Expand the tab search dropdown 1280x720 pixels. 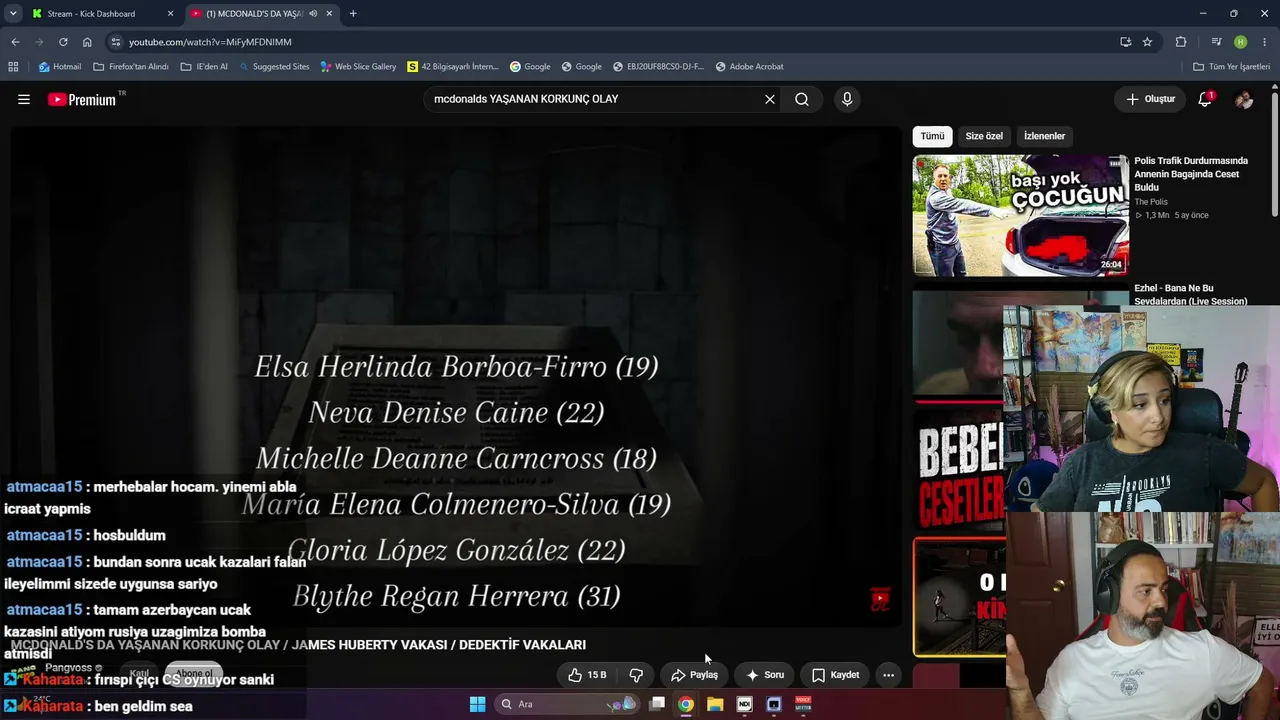(x=13, y=14)
